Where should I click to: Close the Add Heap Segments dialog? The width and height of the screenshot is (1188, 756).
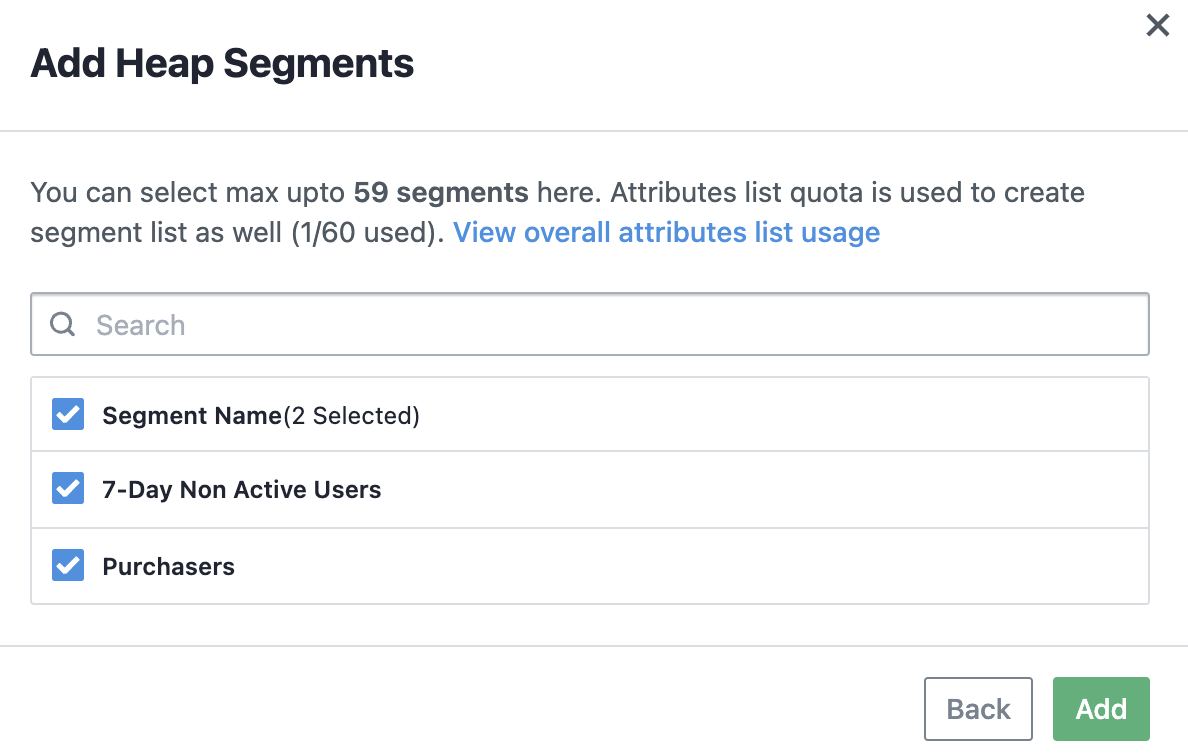click(1157, 26)
